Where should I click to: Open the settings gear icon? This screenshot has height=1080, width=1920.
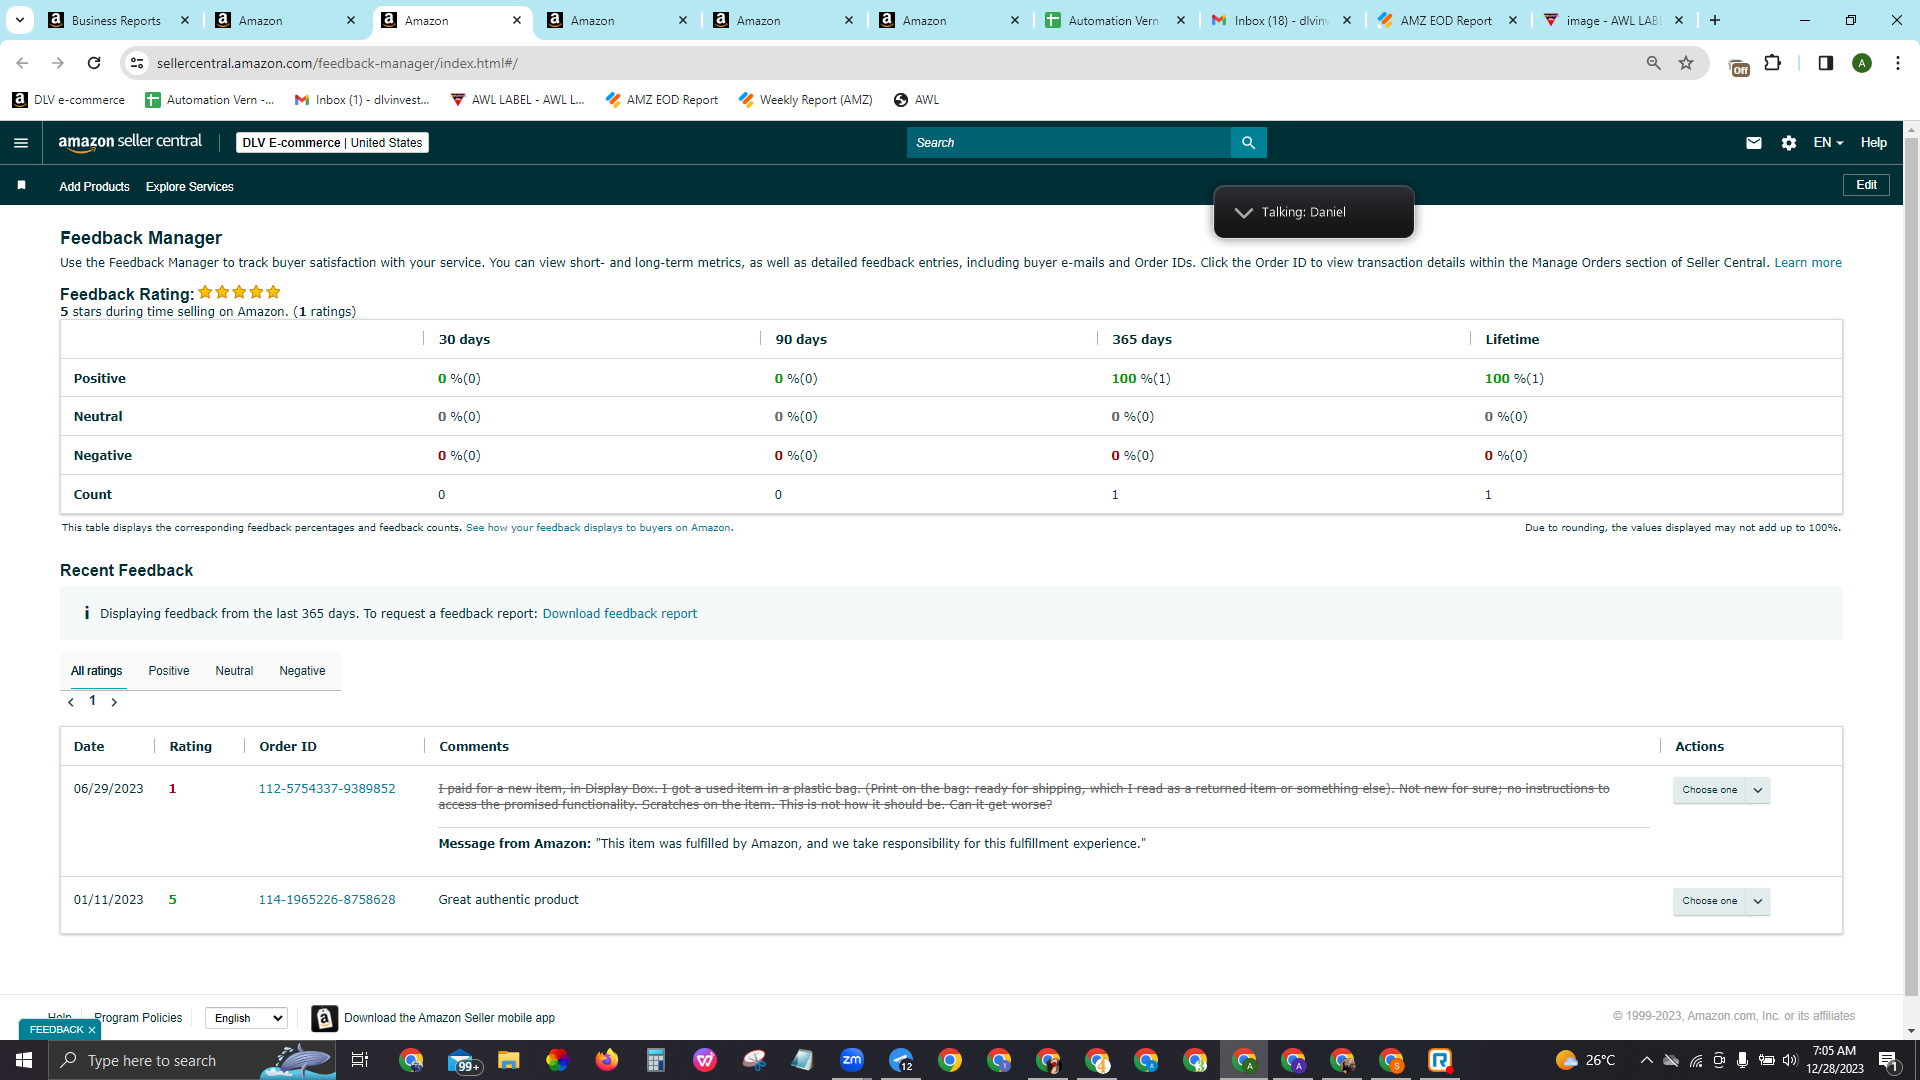pos(1789,143)
